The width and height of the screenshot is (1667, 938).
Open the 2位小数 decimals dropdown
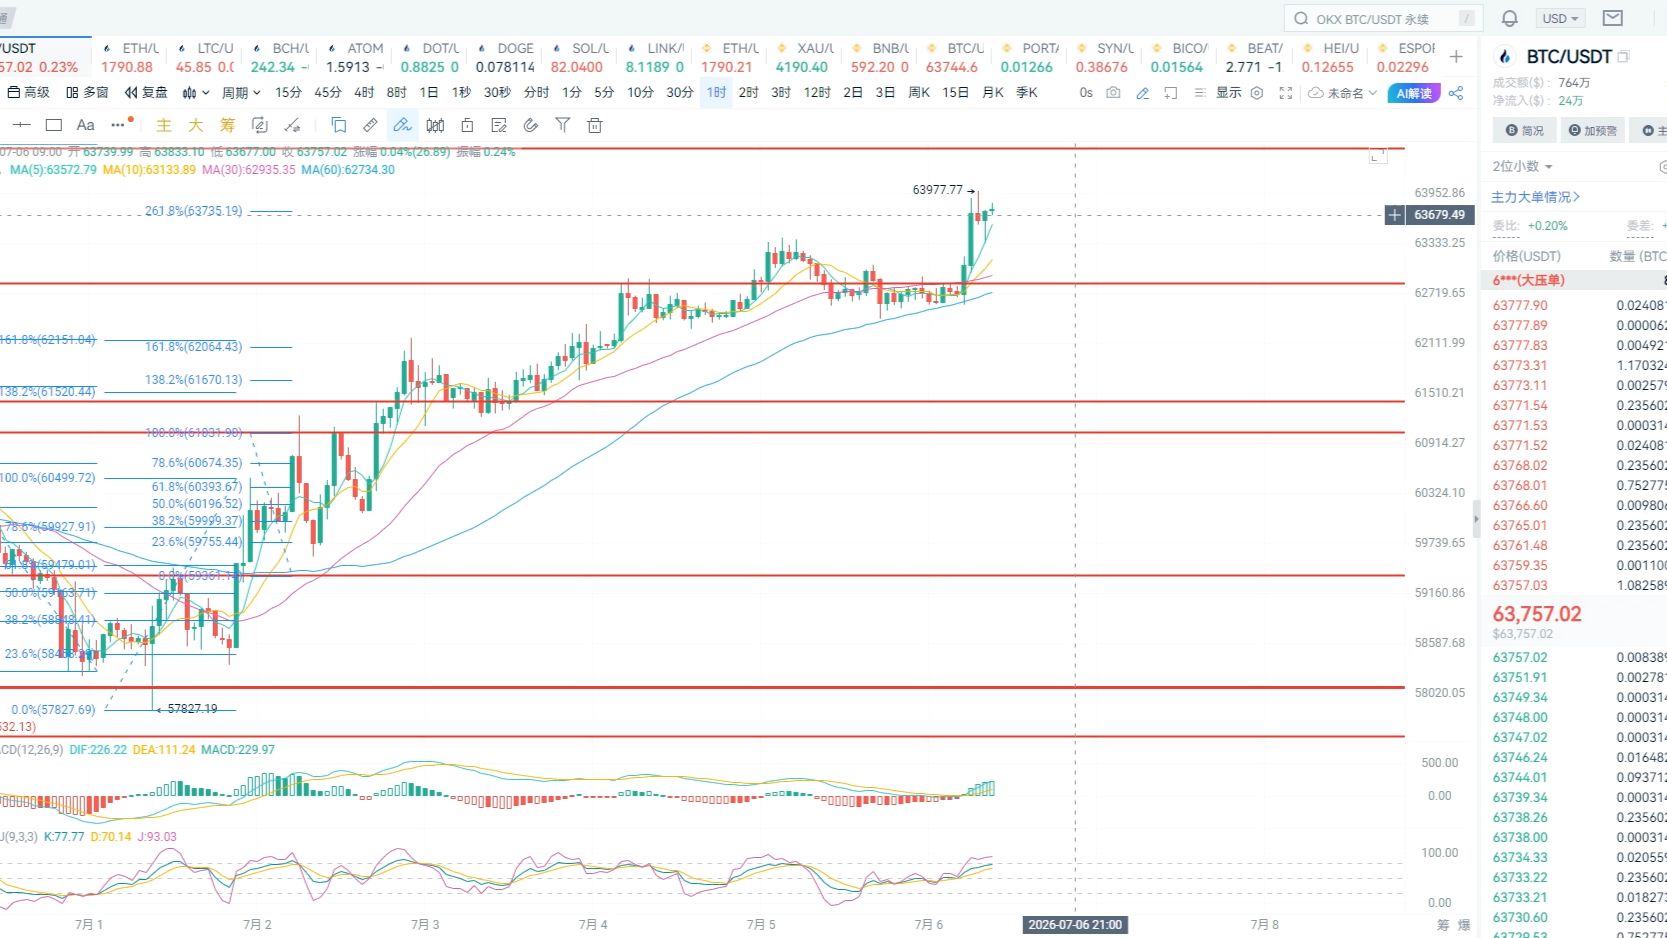click(x=1522, y=166)
